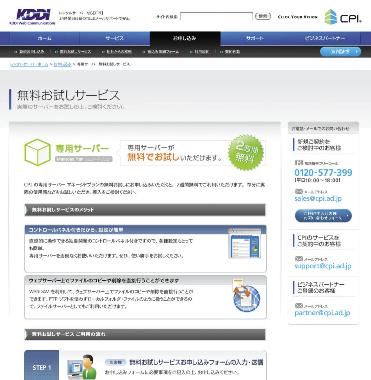The image size is (371, 380).
Task: Call phone number 0120-577-399
Action: (x=323, y=172)
